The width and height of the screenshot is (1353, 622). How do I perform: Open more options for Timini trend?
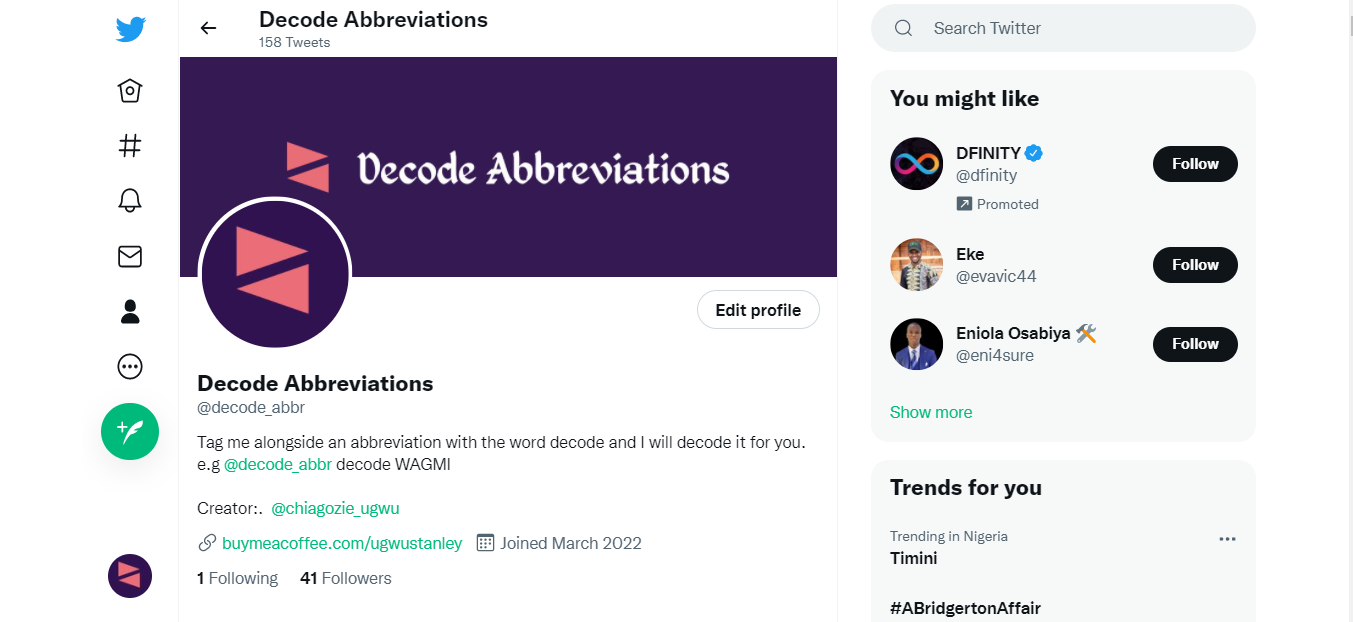(1228, 539)
